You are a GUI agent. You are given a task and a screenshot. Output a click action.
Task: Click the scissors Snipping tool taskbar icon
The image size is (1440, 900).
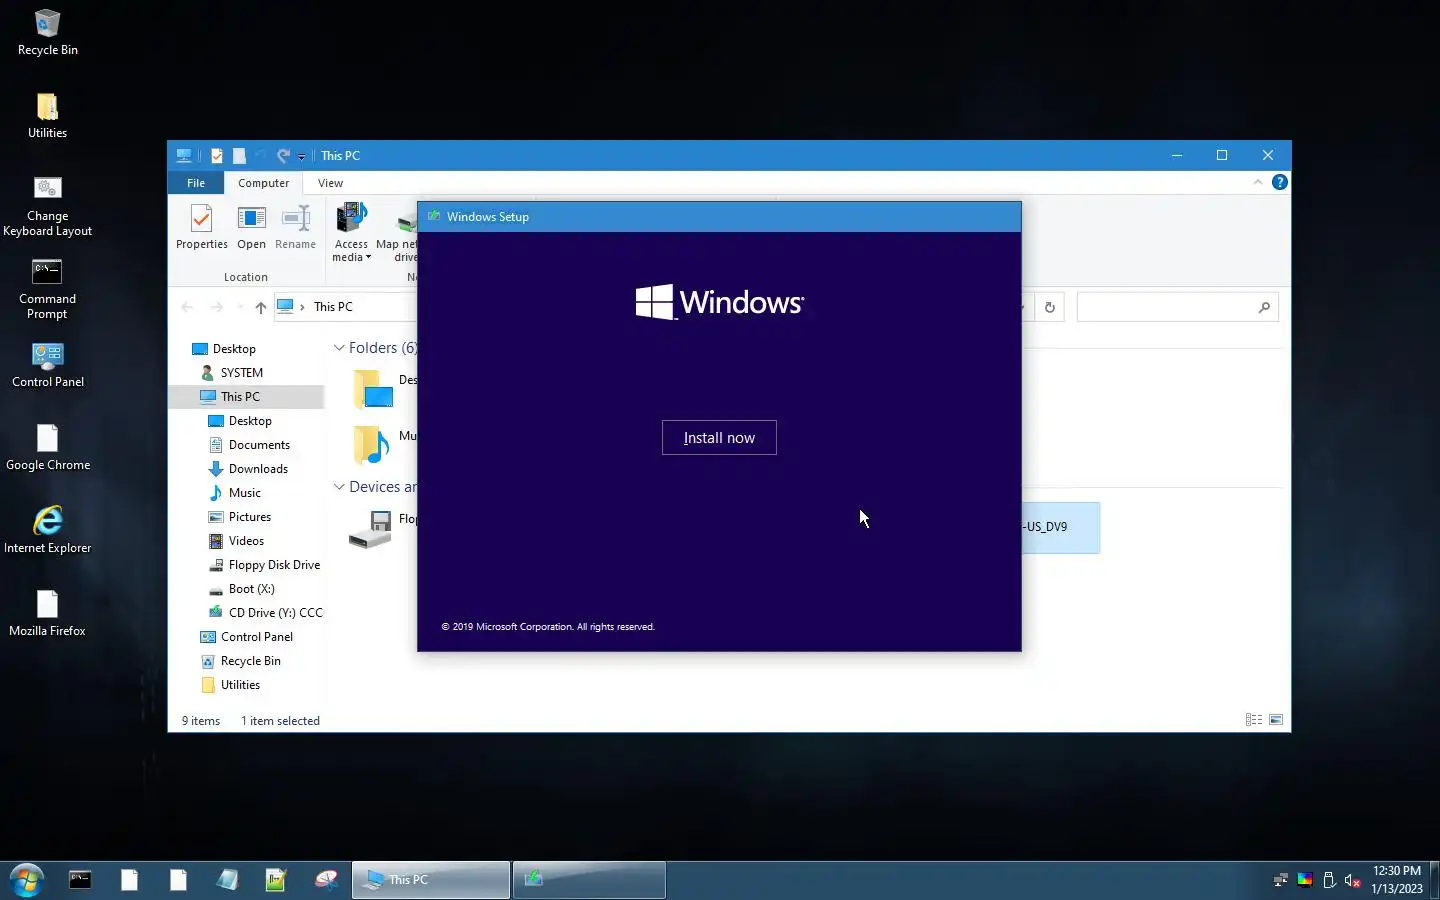coord(326,880)
